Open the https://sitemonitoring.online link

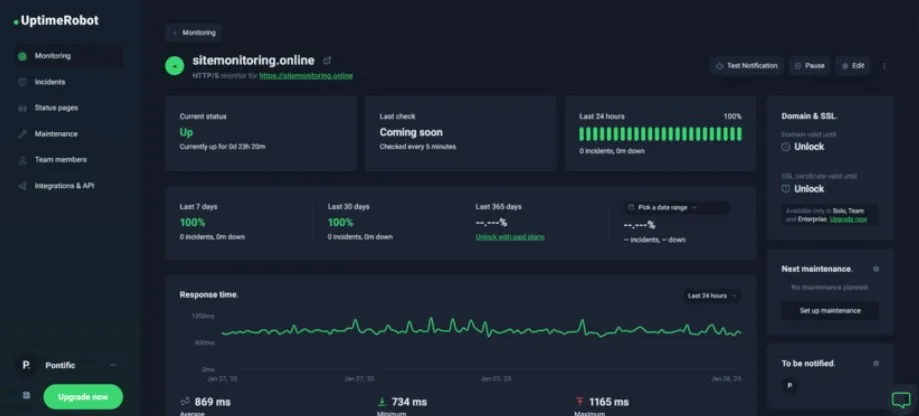click(x=306, y=76)
